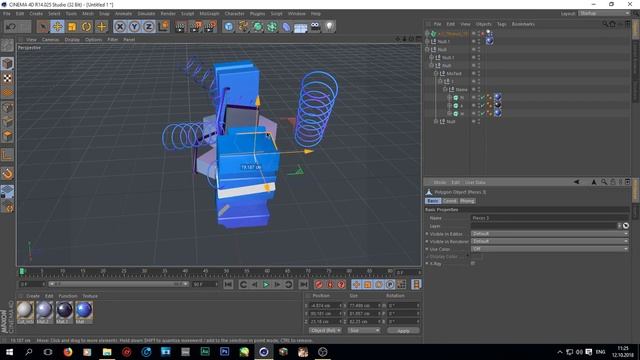Click Record Active Objects red button
Screen dimensions: 640x360
coord(319,284)
